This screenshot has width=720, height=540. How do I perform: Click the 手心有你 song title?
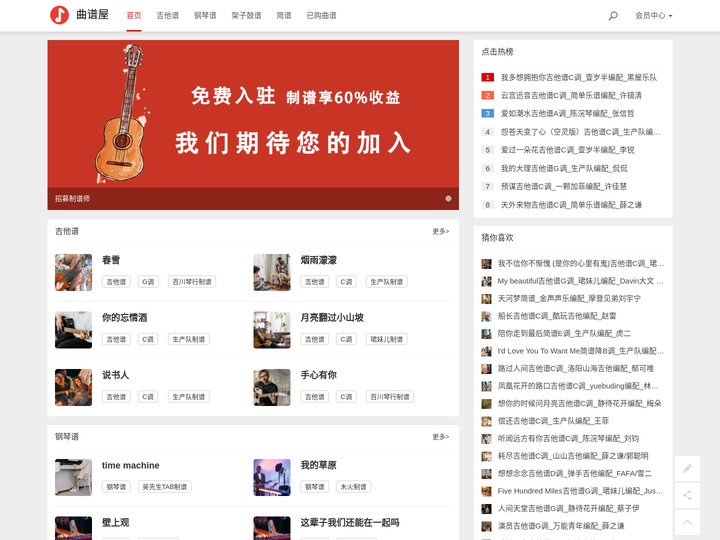pos(319,375)
